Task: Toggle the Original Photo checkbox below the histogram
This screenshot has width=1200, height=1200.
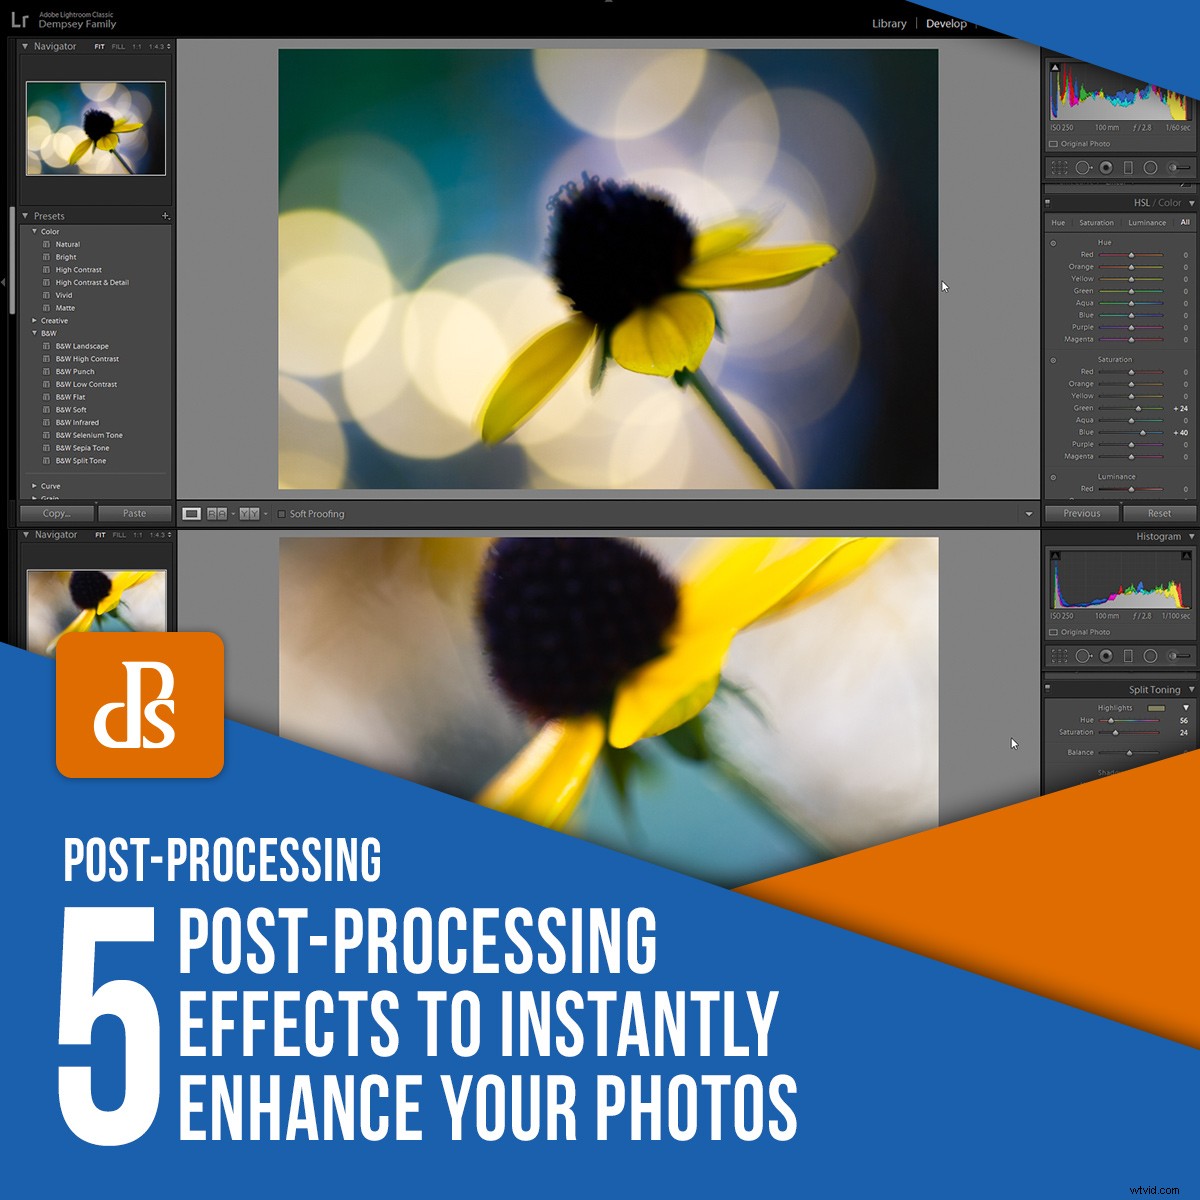Action: click(x=1052, y=143)
